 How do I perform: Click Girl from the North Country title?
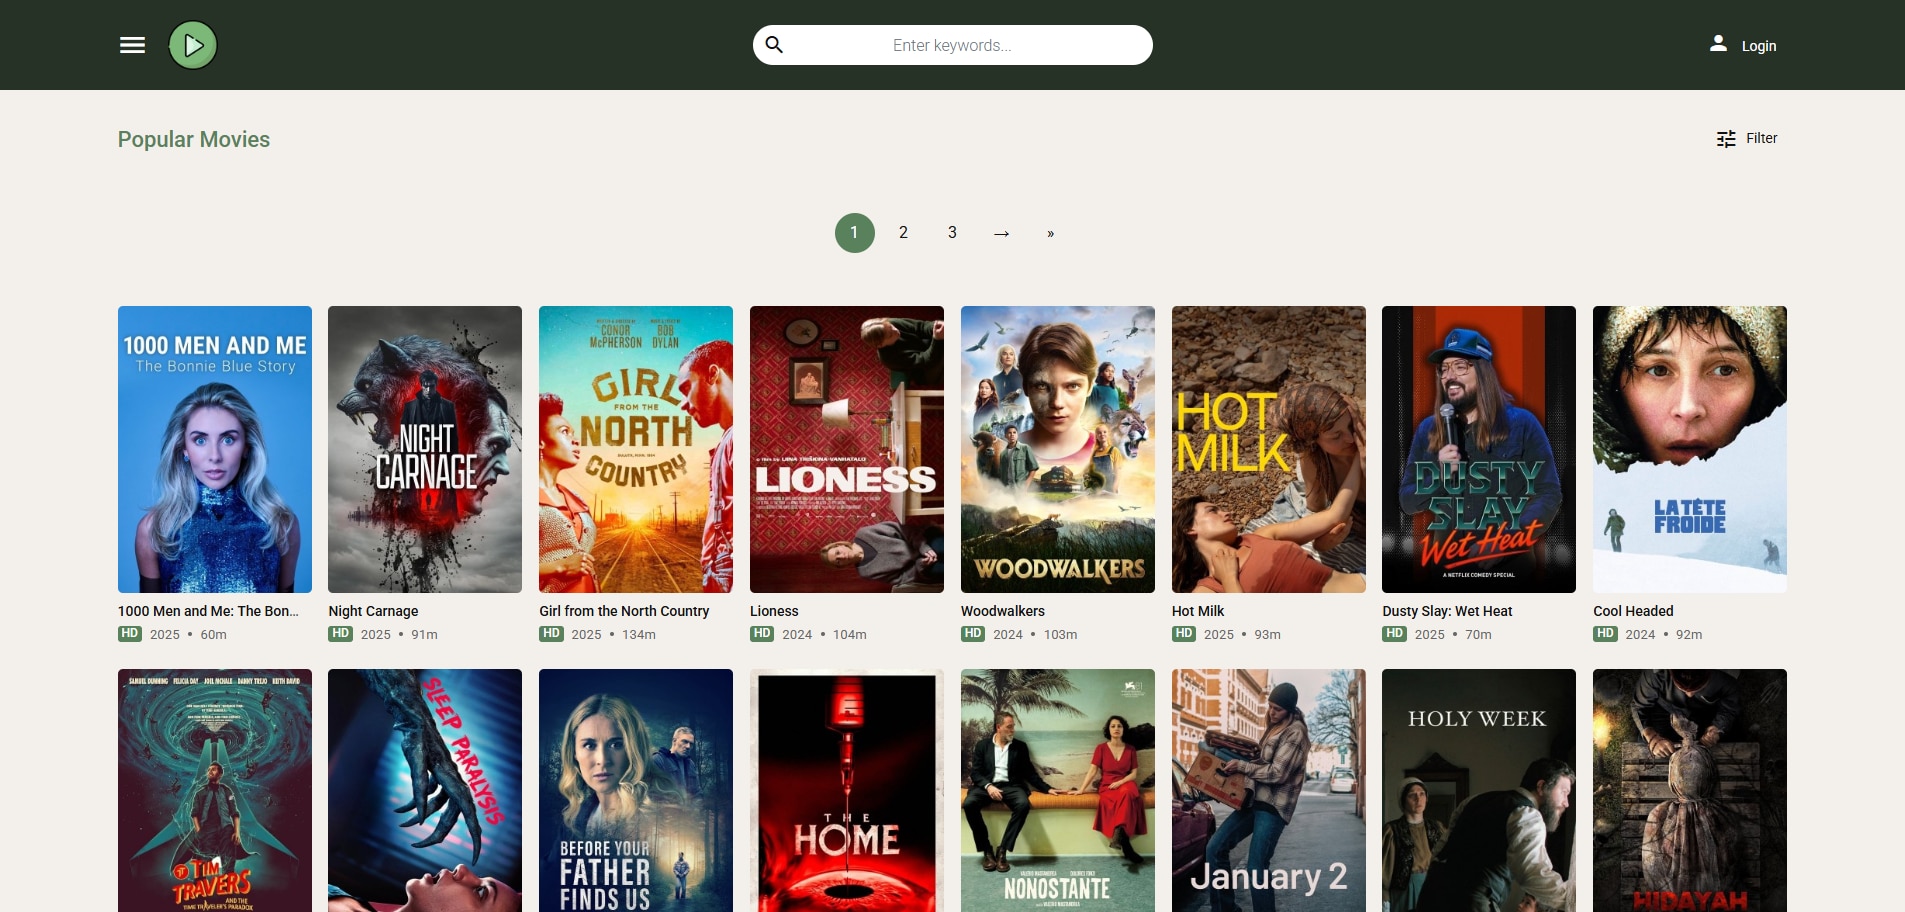pyautogui.click(x=624, y=611)
